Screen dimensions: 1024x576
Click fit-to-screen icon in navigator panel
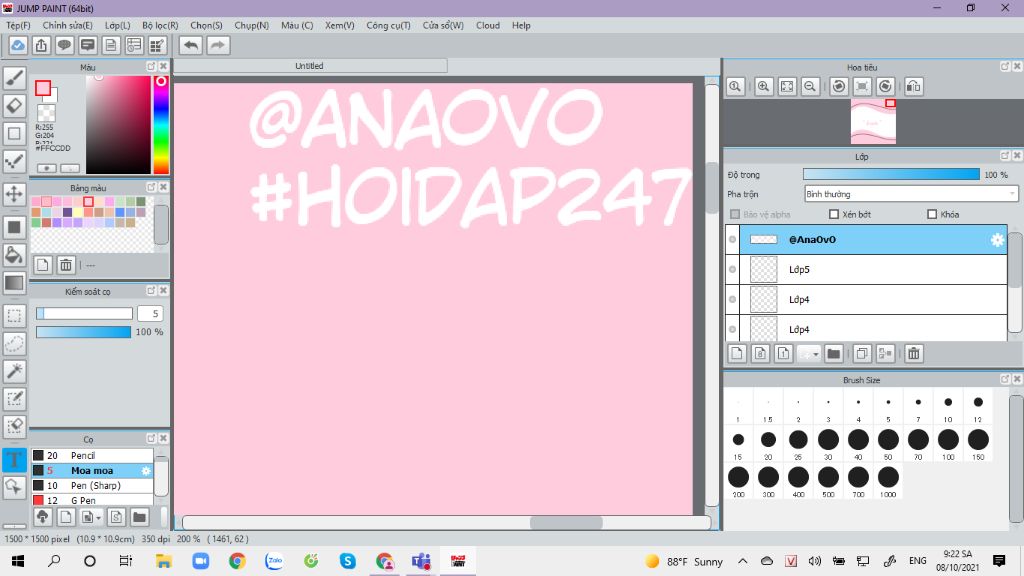click(787, 86)
